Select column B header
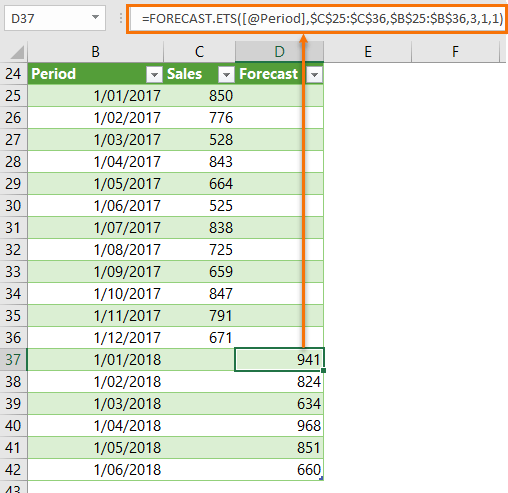This screenshot has width=508, height=493. pyautogui.click(x=95, y=52)
